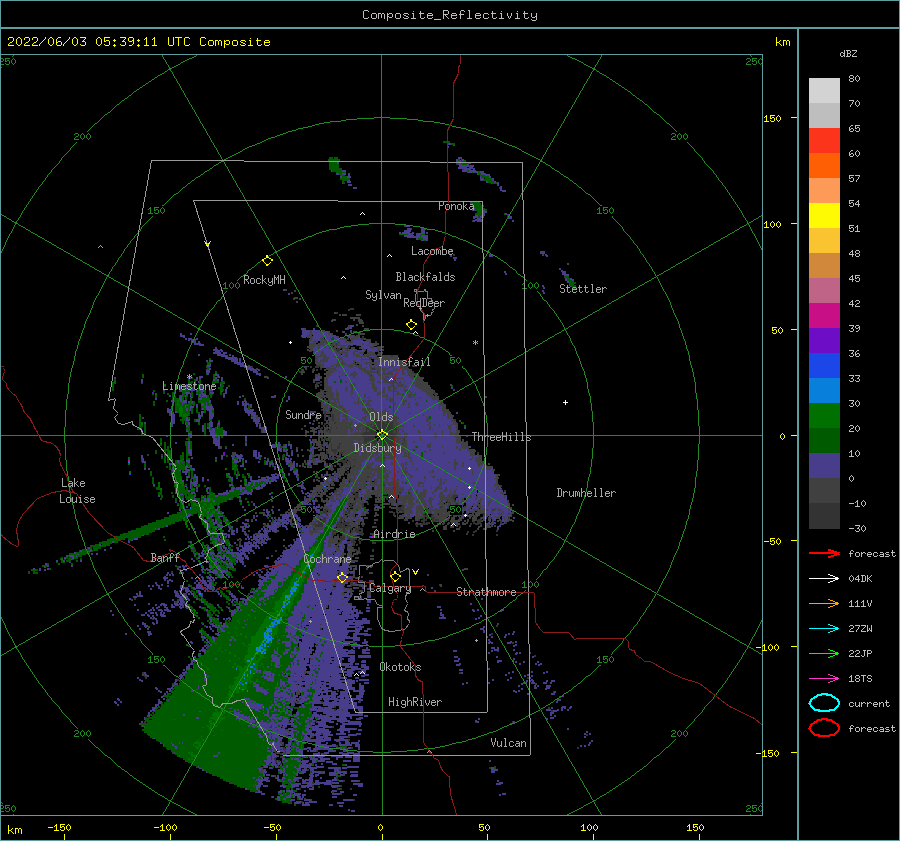900x841 pixels.
Task: Click the ThreeHills town label
Action: coord(501,437)
